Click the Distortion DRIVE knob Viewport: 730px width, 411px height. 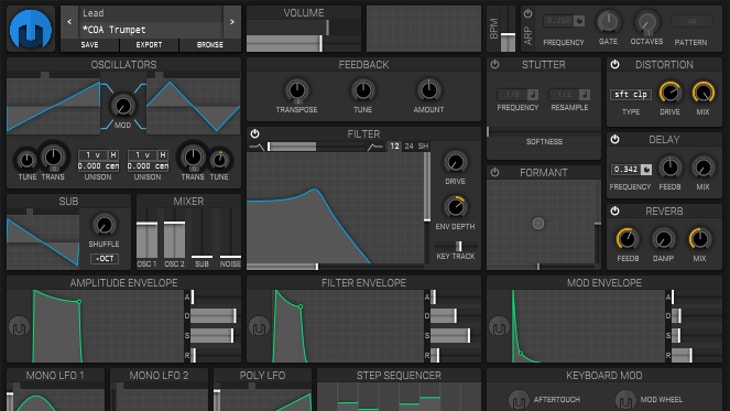pos(670,93)
